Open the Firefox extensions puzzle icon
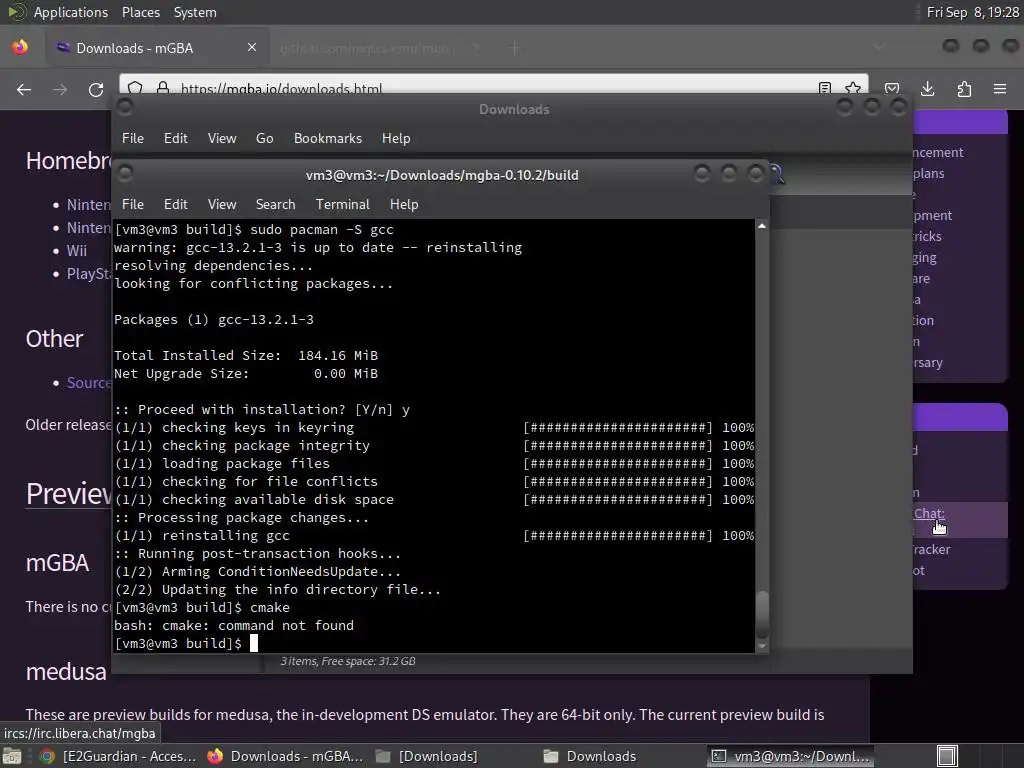The image size is (1024, 768). coord(964,89)
